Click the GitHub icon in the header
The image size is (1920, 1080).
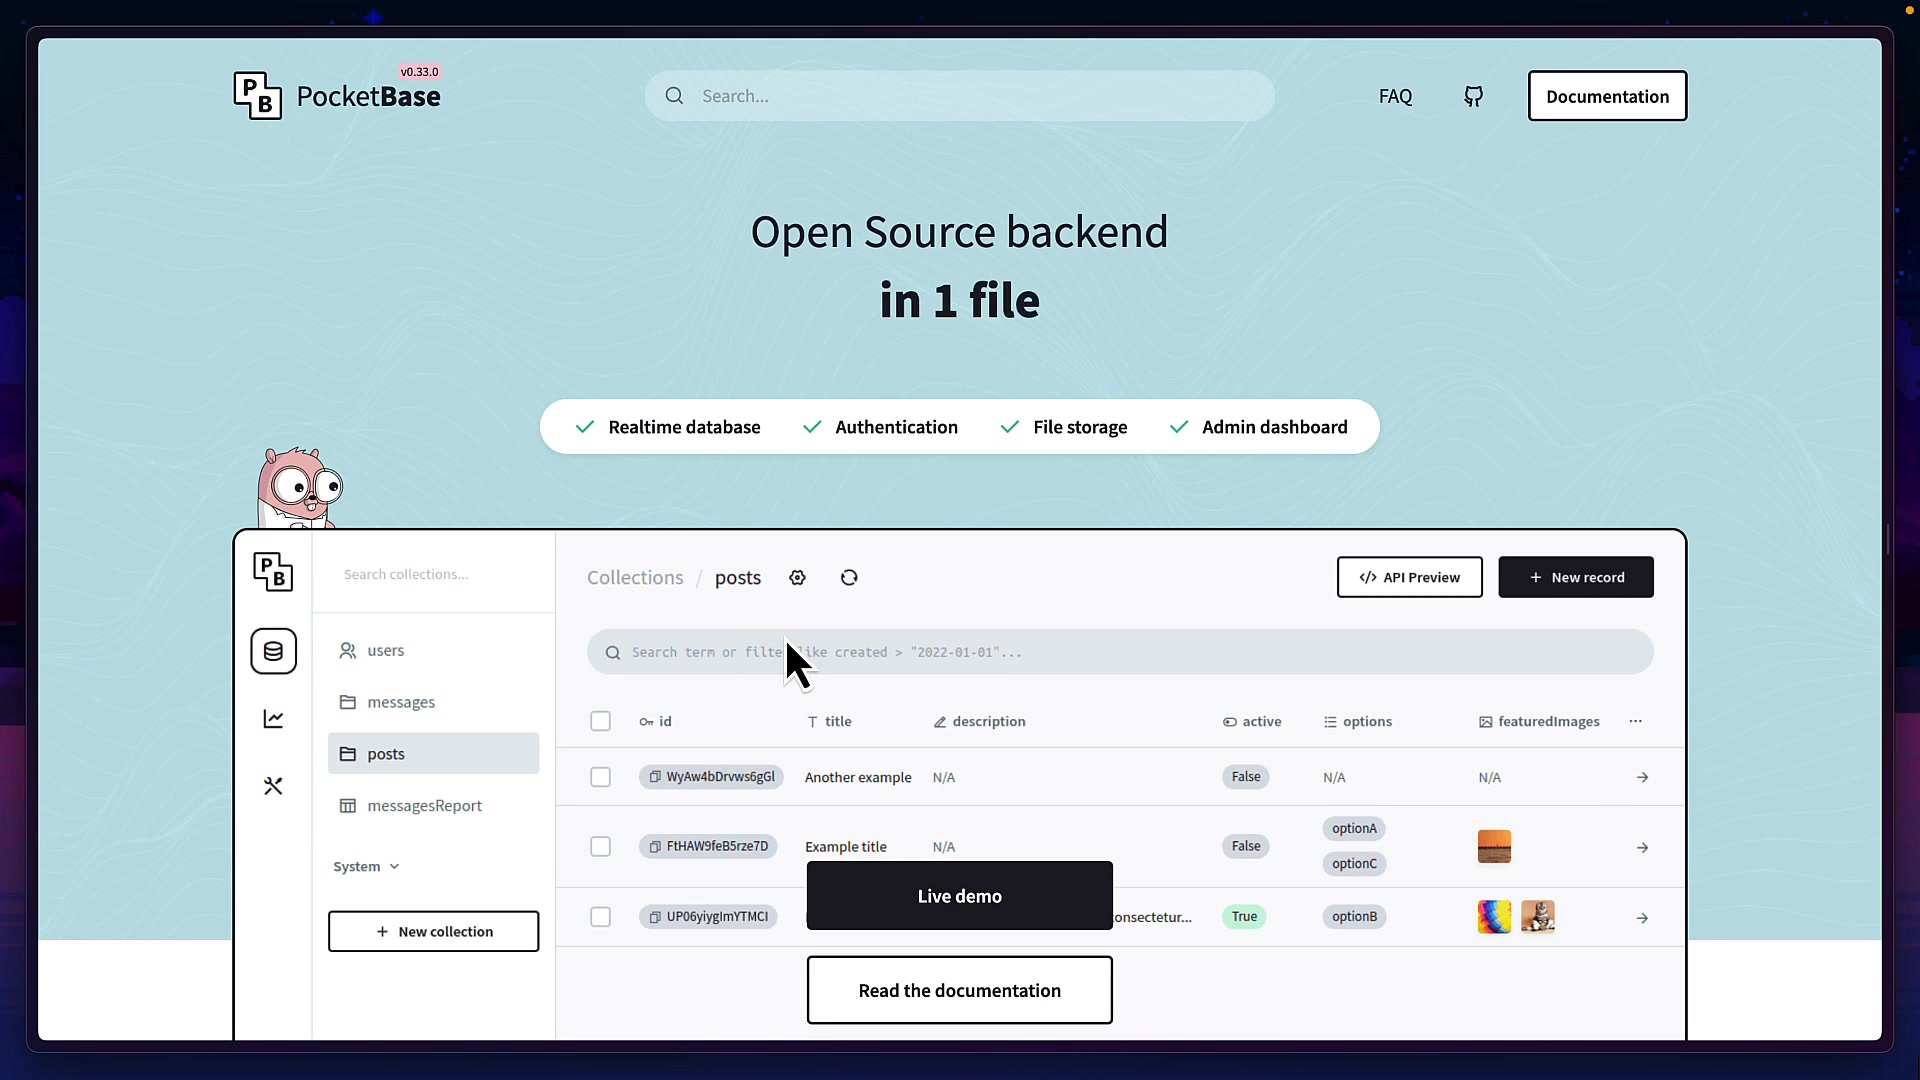[1472, 95]
